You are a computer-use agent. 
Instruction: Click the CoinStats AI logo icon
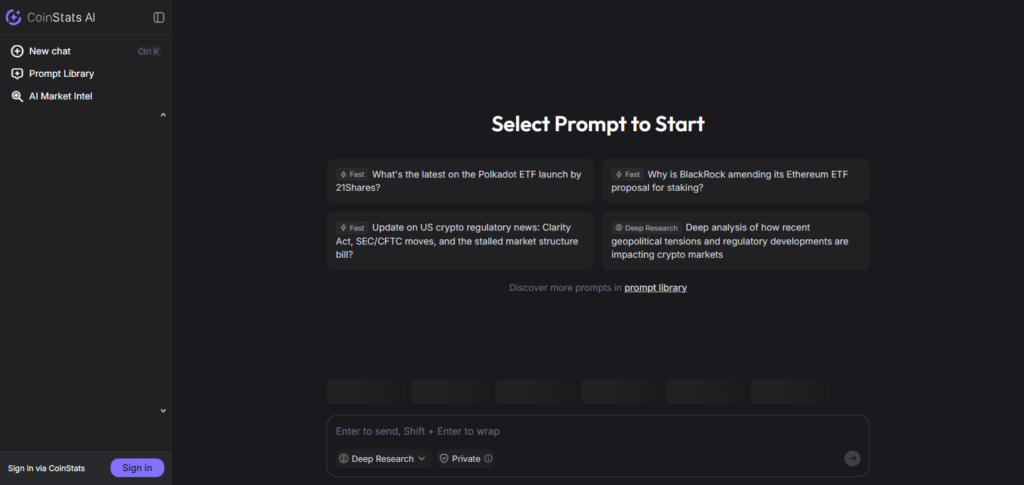tap(14, 17)
